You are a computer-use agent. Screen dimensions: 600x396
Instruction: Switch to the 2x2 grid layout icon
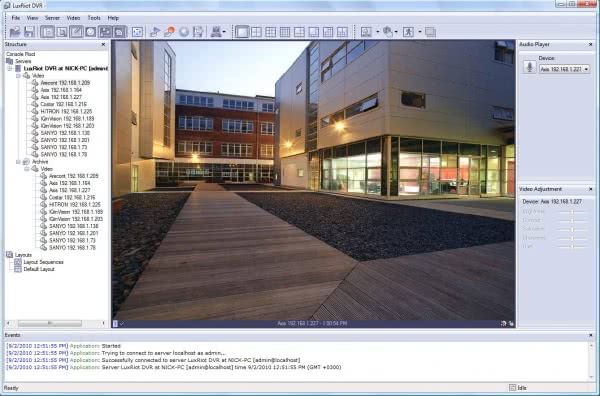[x=256, y=32]
